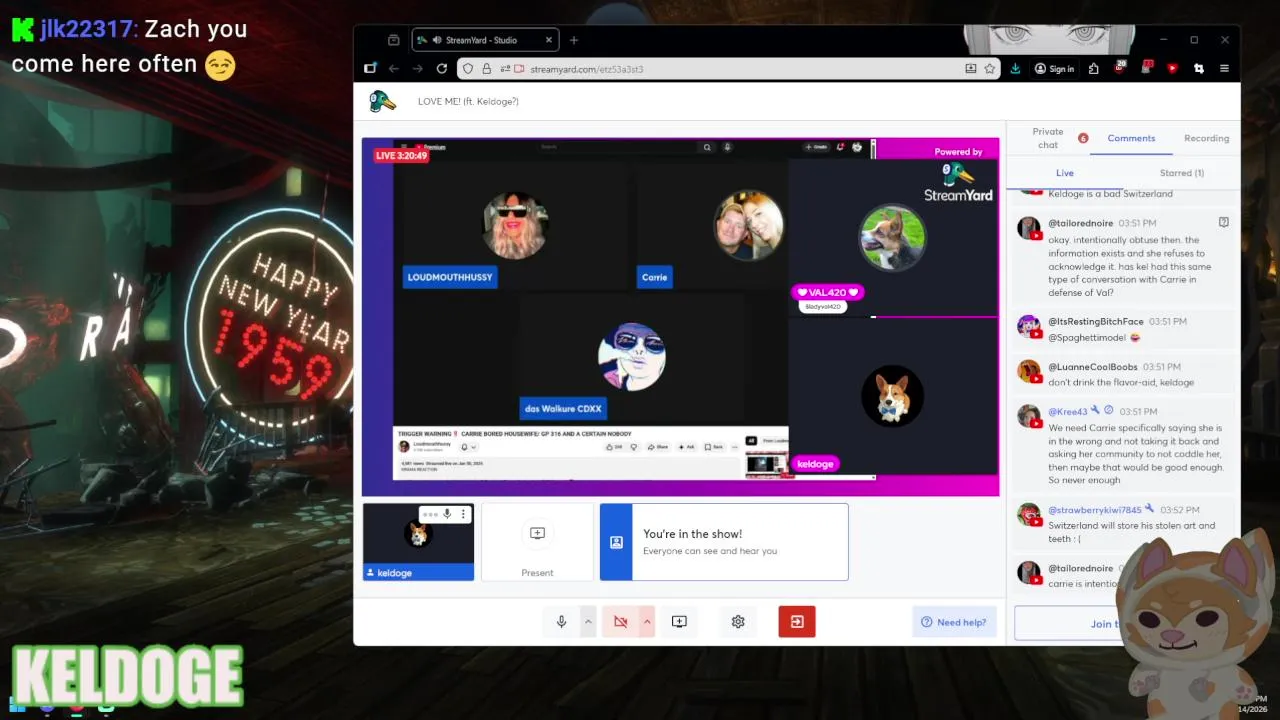Expand camera options arrow
Screen dimensions: 1280x720
647,622
